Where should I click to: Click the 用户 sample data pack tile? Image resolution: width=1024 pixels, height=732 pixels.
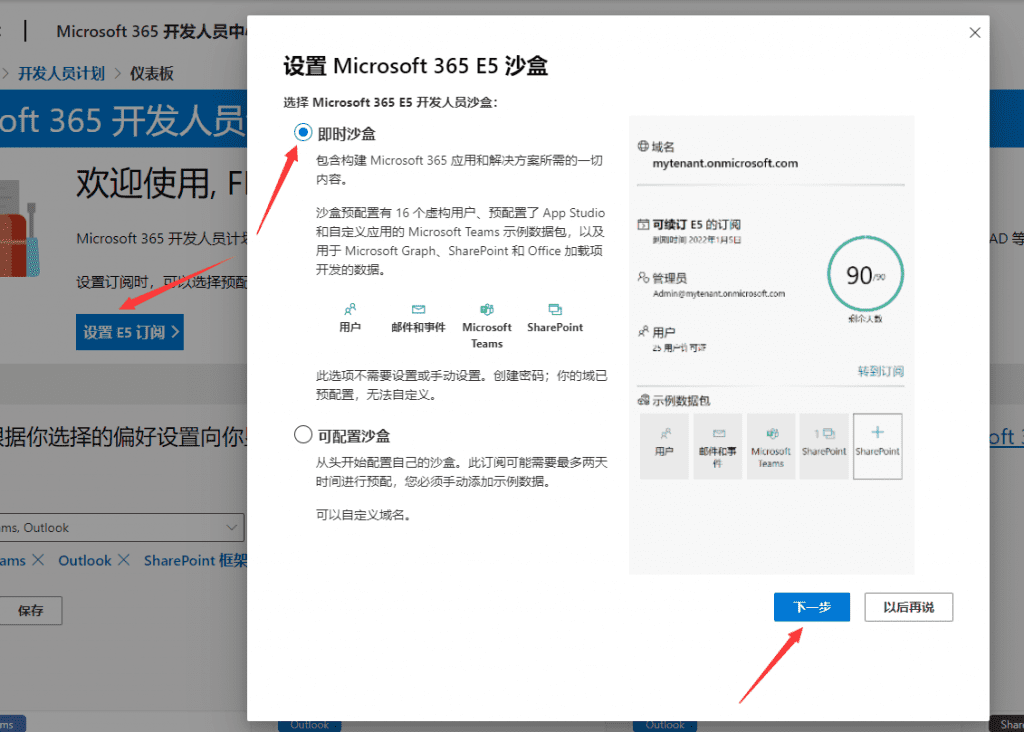coord(664,445)
